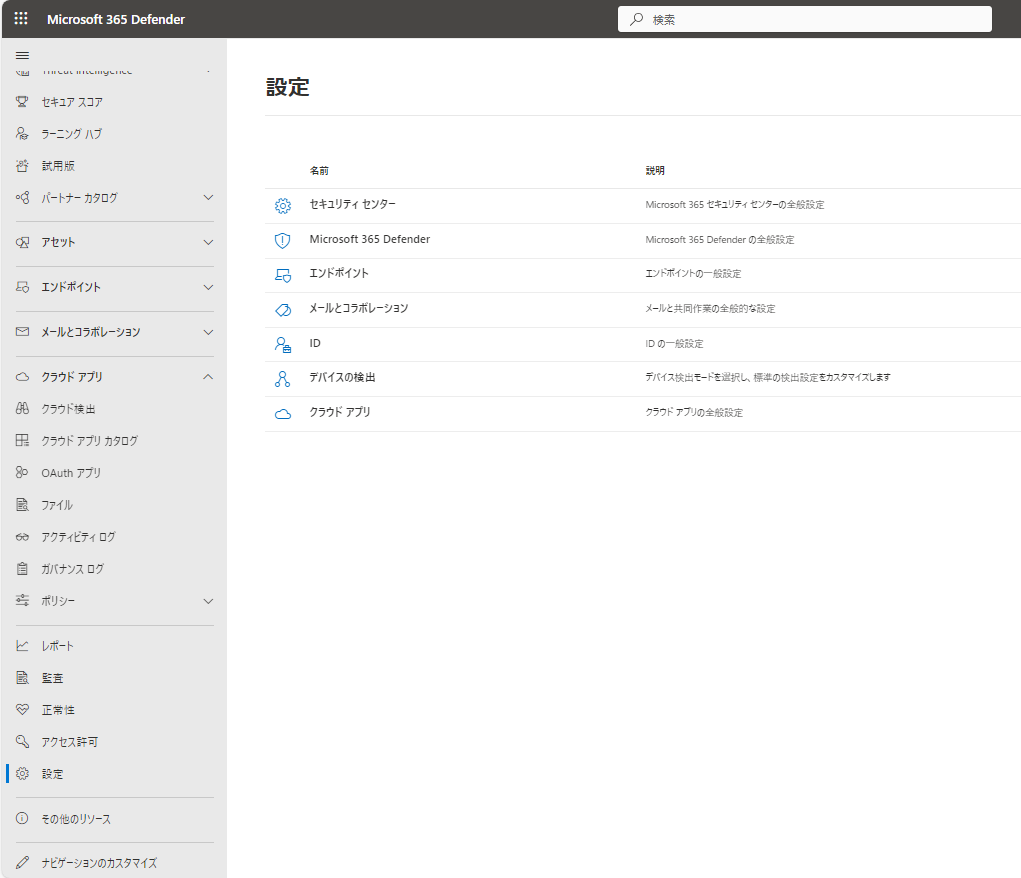This screenshot has width=1021, height=878.
Task: Click the Email row icon in settings table
Action: [x=283, y=310]
